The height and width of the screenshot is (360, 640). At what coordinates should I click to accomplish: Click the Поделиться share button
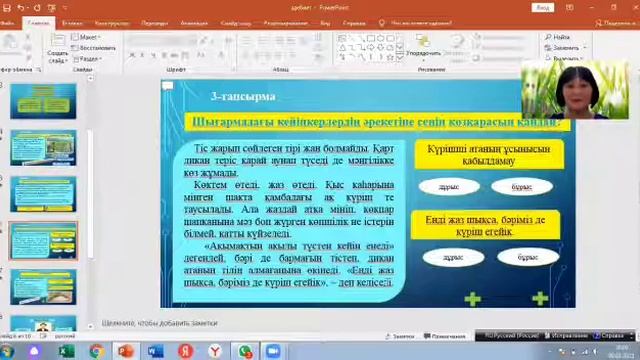(x=617, y=23)
